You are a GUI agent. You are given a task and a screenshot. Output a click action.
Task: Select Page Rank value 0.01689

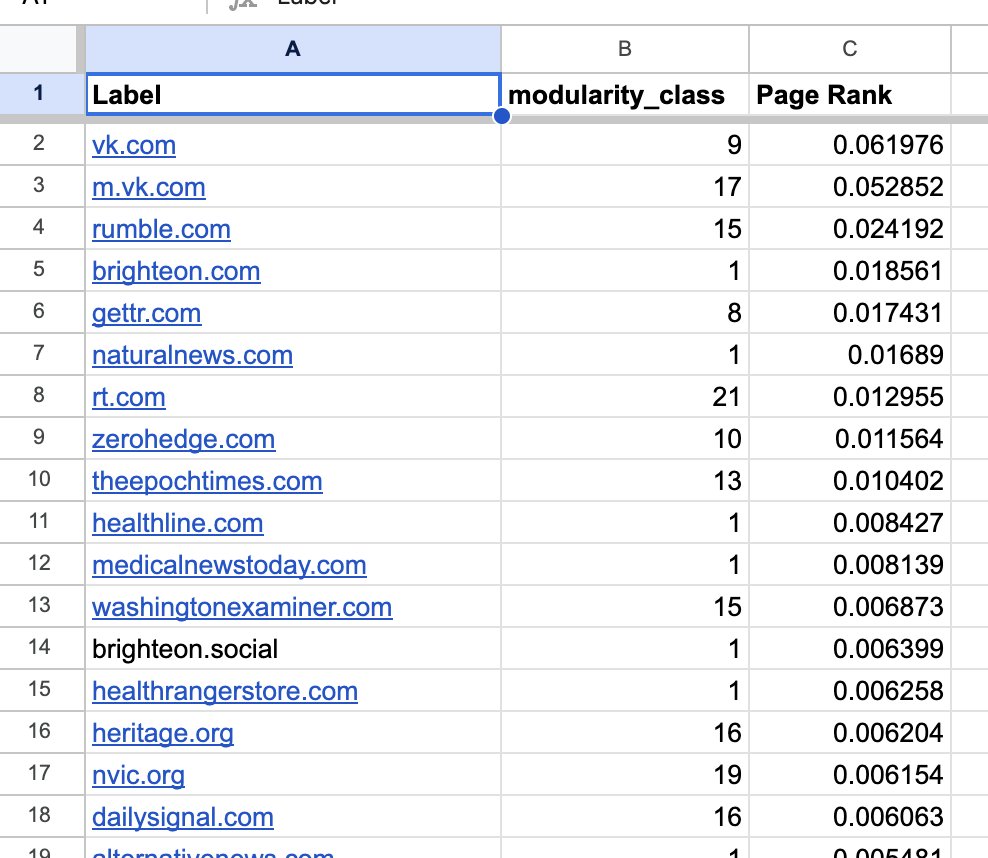pyautogui.click(x=849, y=355)
